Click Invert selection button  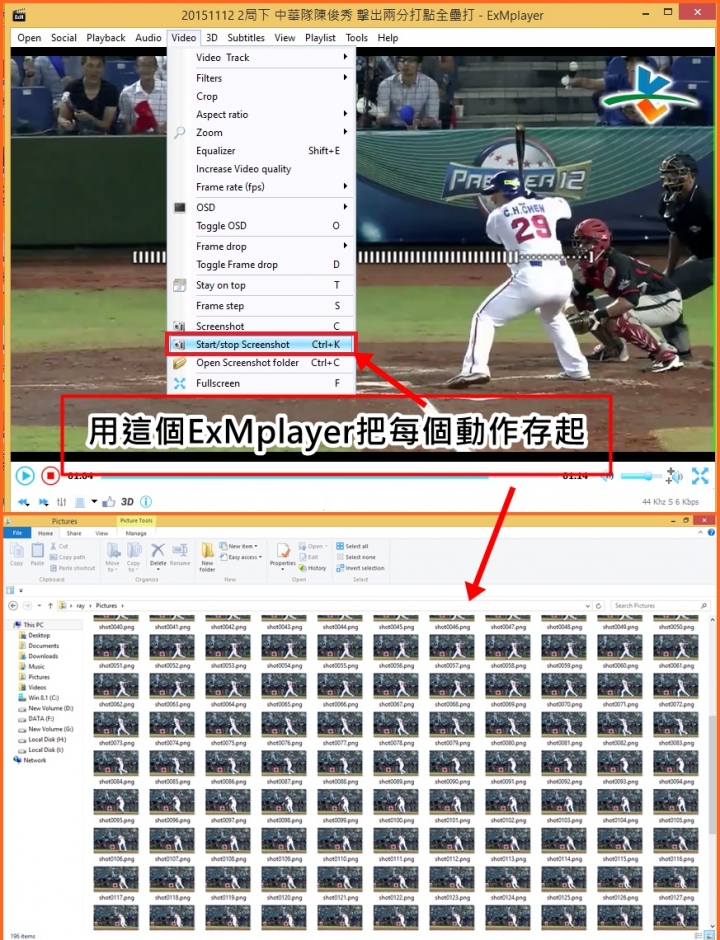tap(360, 568)
